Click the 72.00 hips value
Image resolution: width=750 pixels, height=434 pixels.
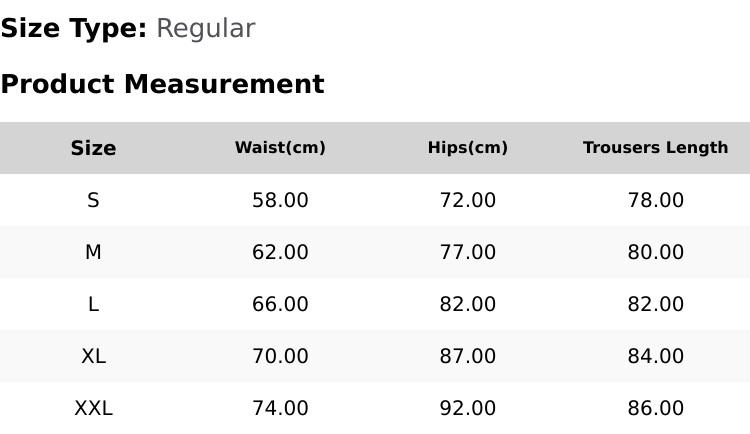coord(468,200)
